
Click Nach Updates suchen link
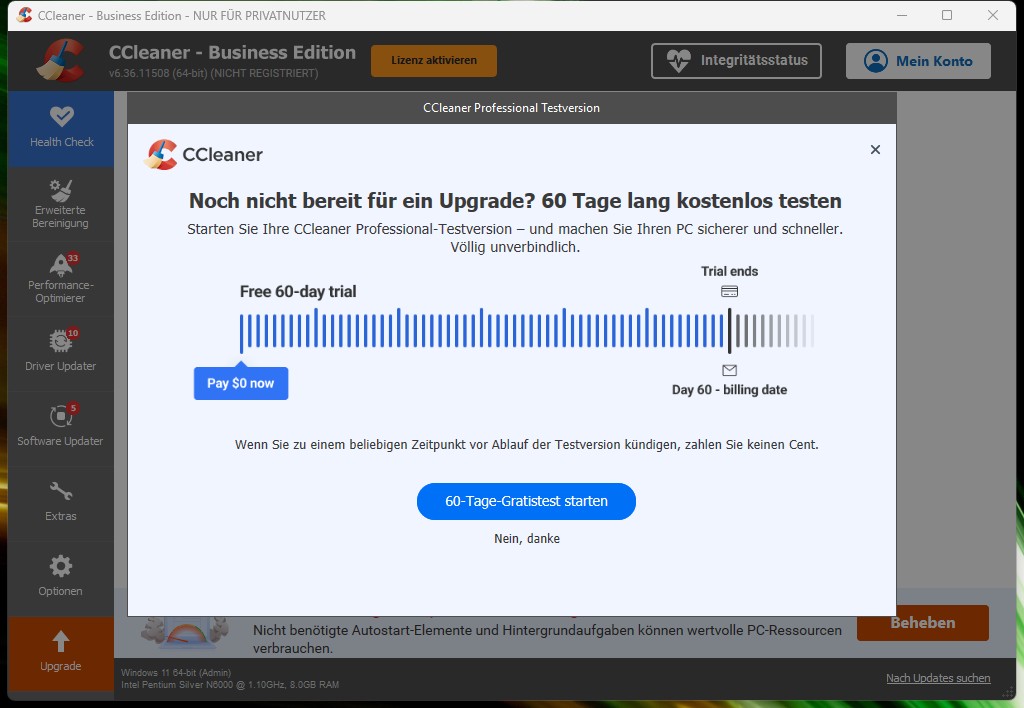(938, 678)
